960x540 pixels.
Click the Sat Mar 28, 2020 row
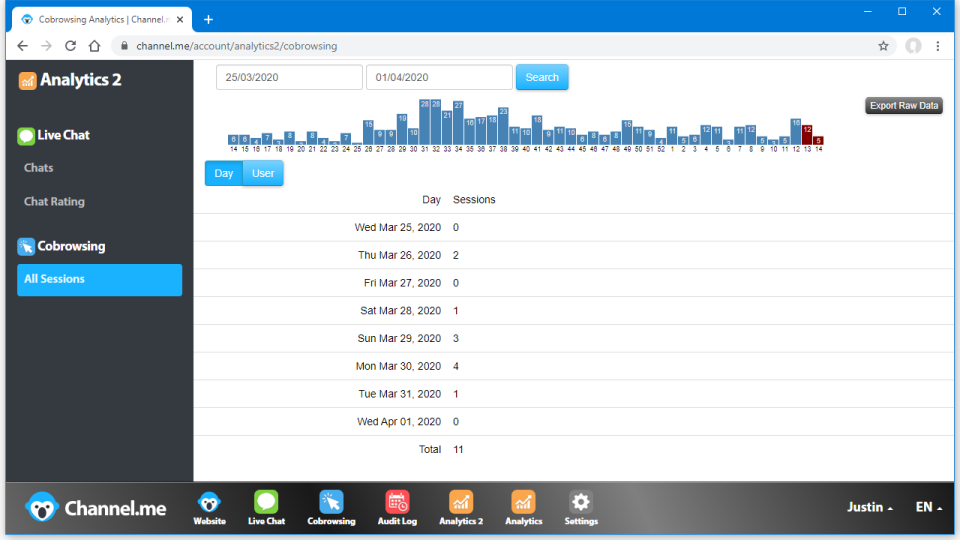pyautogui.click(x=574, y=310)
